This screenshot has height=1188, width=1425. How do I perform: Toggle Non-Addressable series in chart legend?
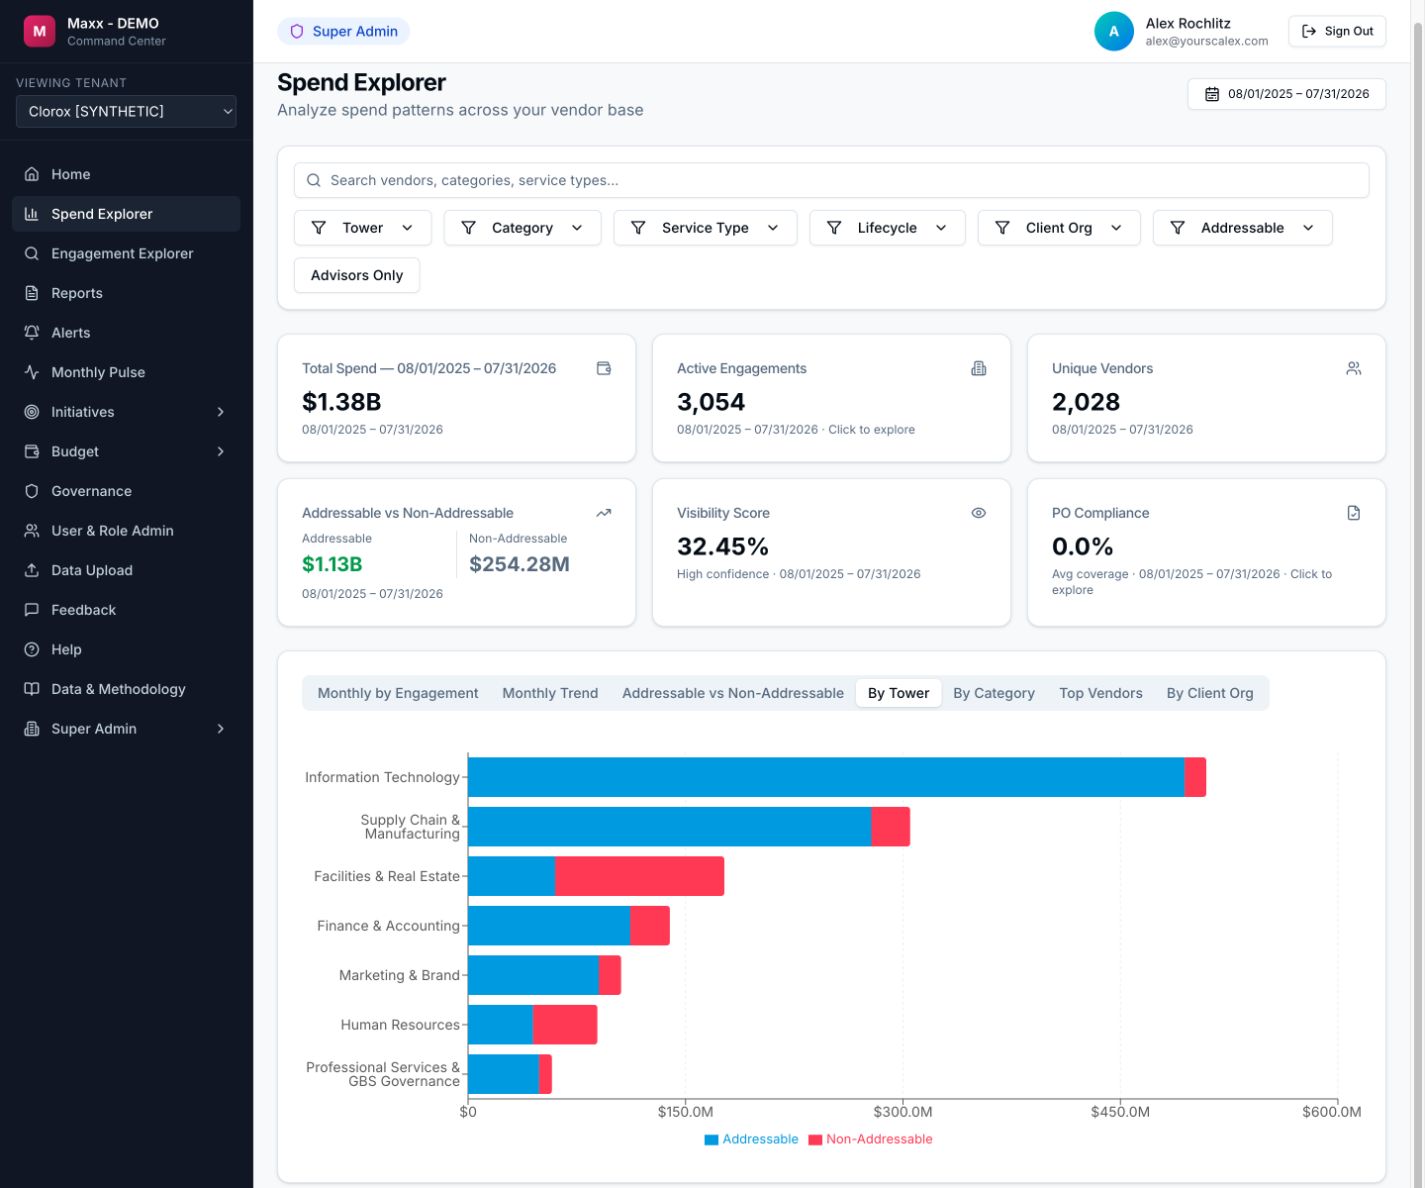[x=871, y=1139]
